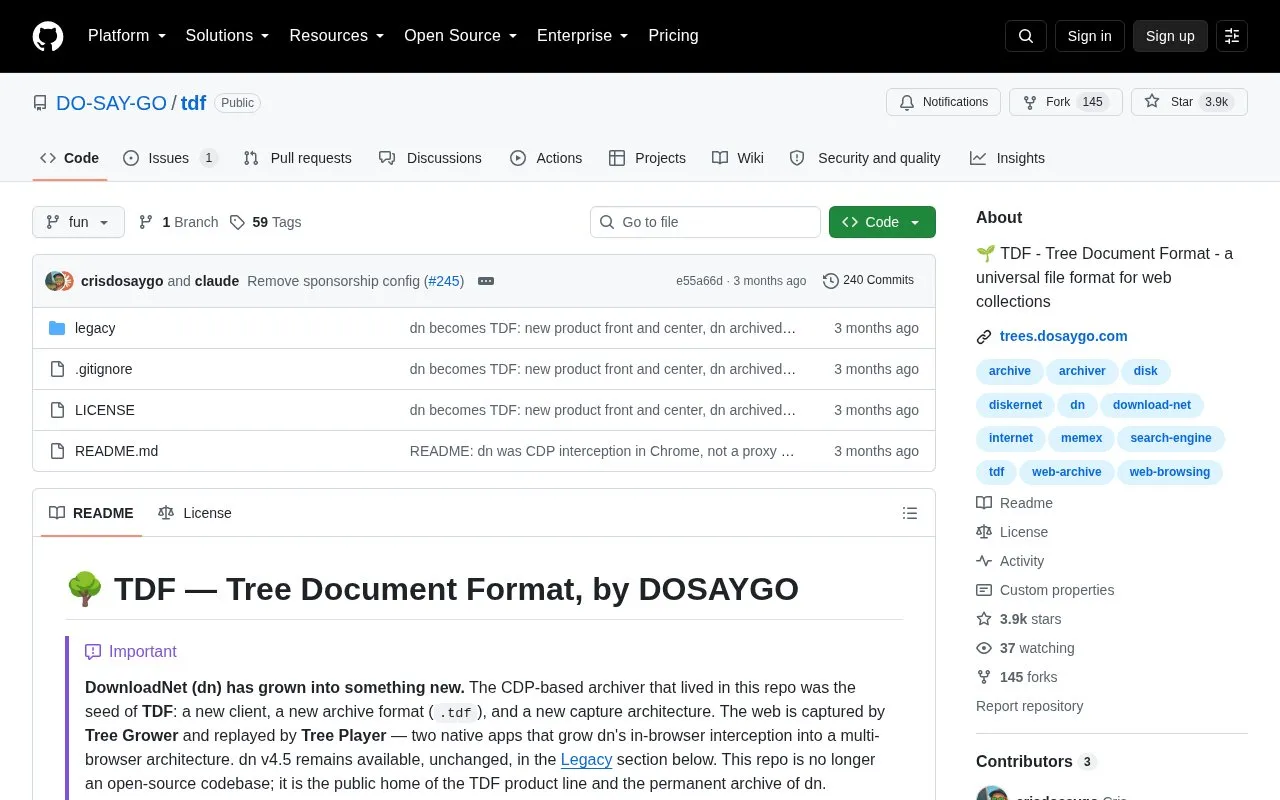Viewport: 1280px width, 800px height.
Task: Open the Discussions tab
Action: pyautogui.click(x=430, y=158)
